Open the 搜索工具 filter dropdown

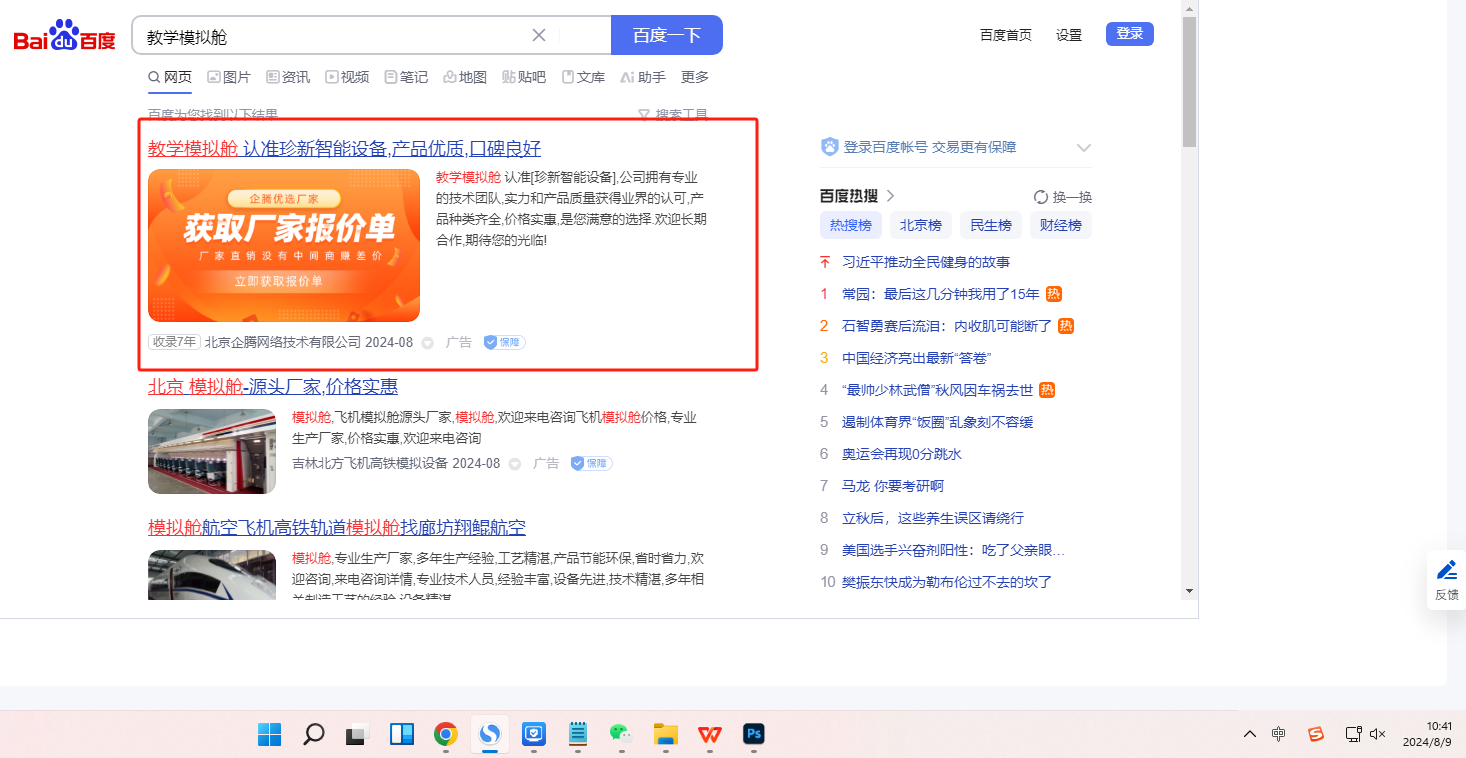tap(673, 115)
